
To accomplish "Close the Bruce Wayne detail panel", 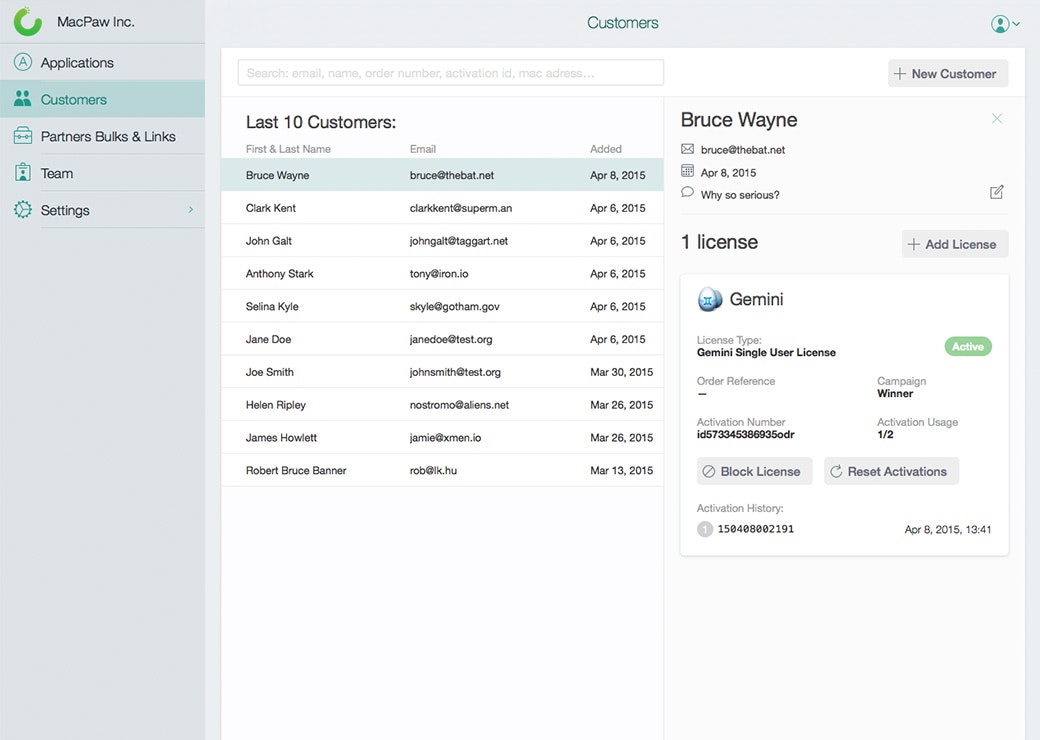I will pyautogui.click(x=997, y=118).
